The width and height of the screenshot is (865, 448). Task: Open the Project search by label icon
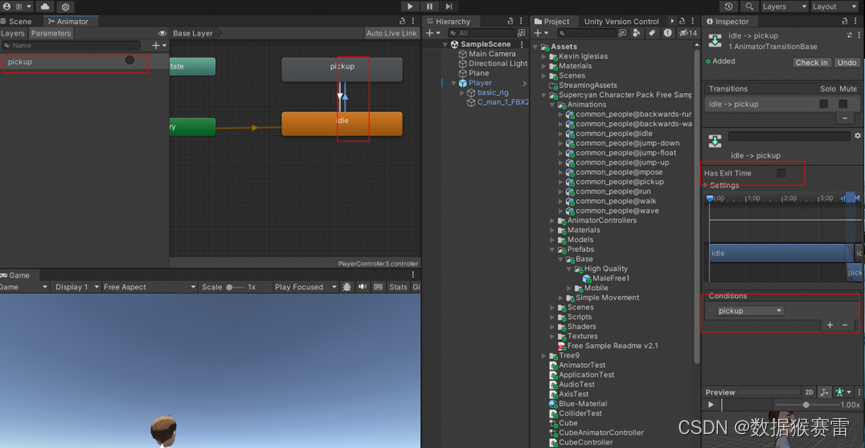652,33
